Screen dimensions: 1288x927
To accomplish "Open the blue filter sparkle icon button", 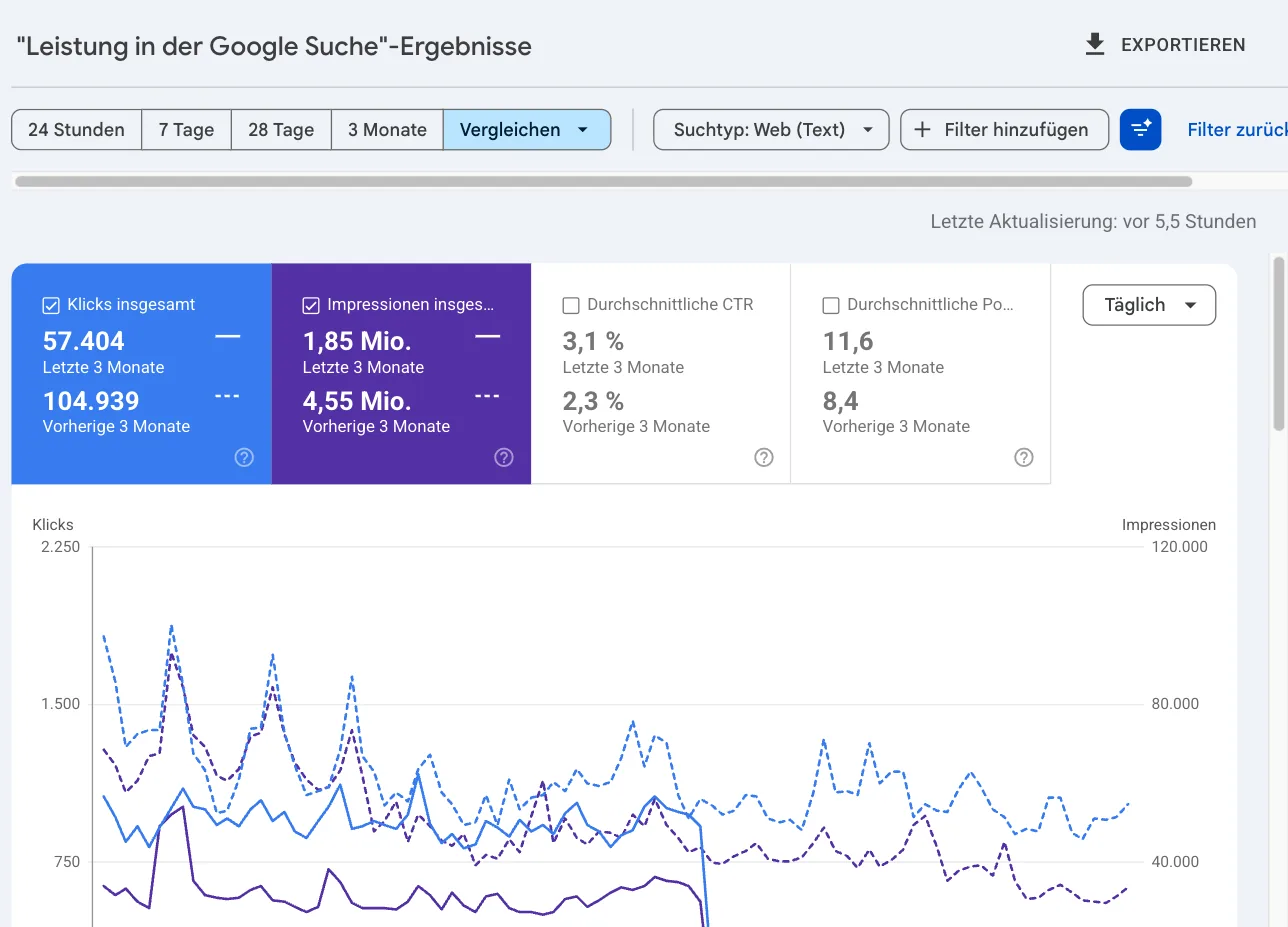I will pos(1140,130).
